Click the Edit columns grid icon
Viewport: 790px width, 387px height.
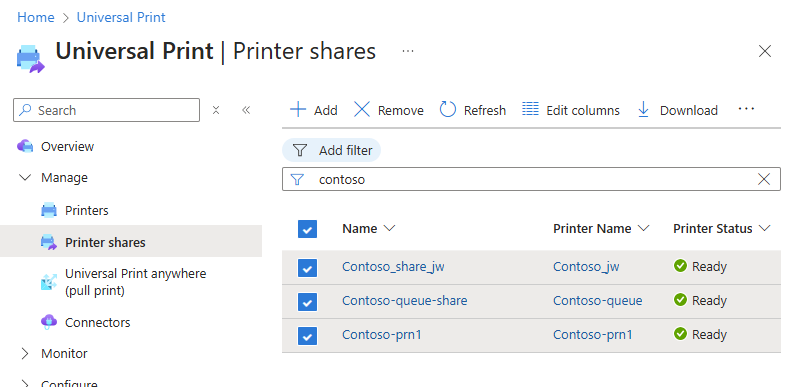530,109
